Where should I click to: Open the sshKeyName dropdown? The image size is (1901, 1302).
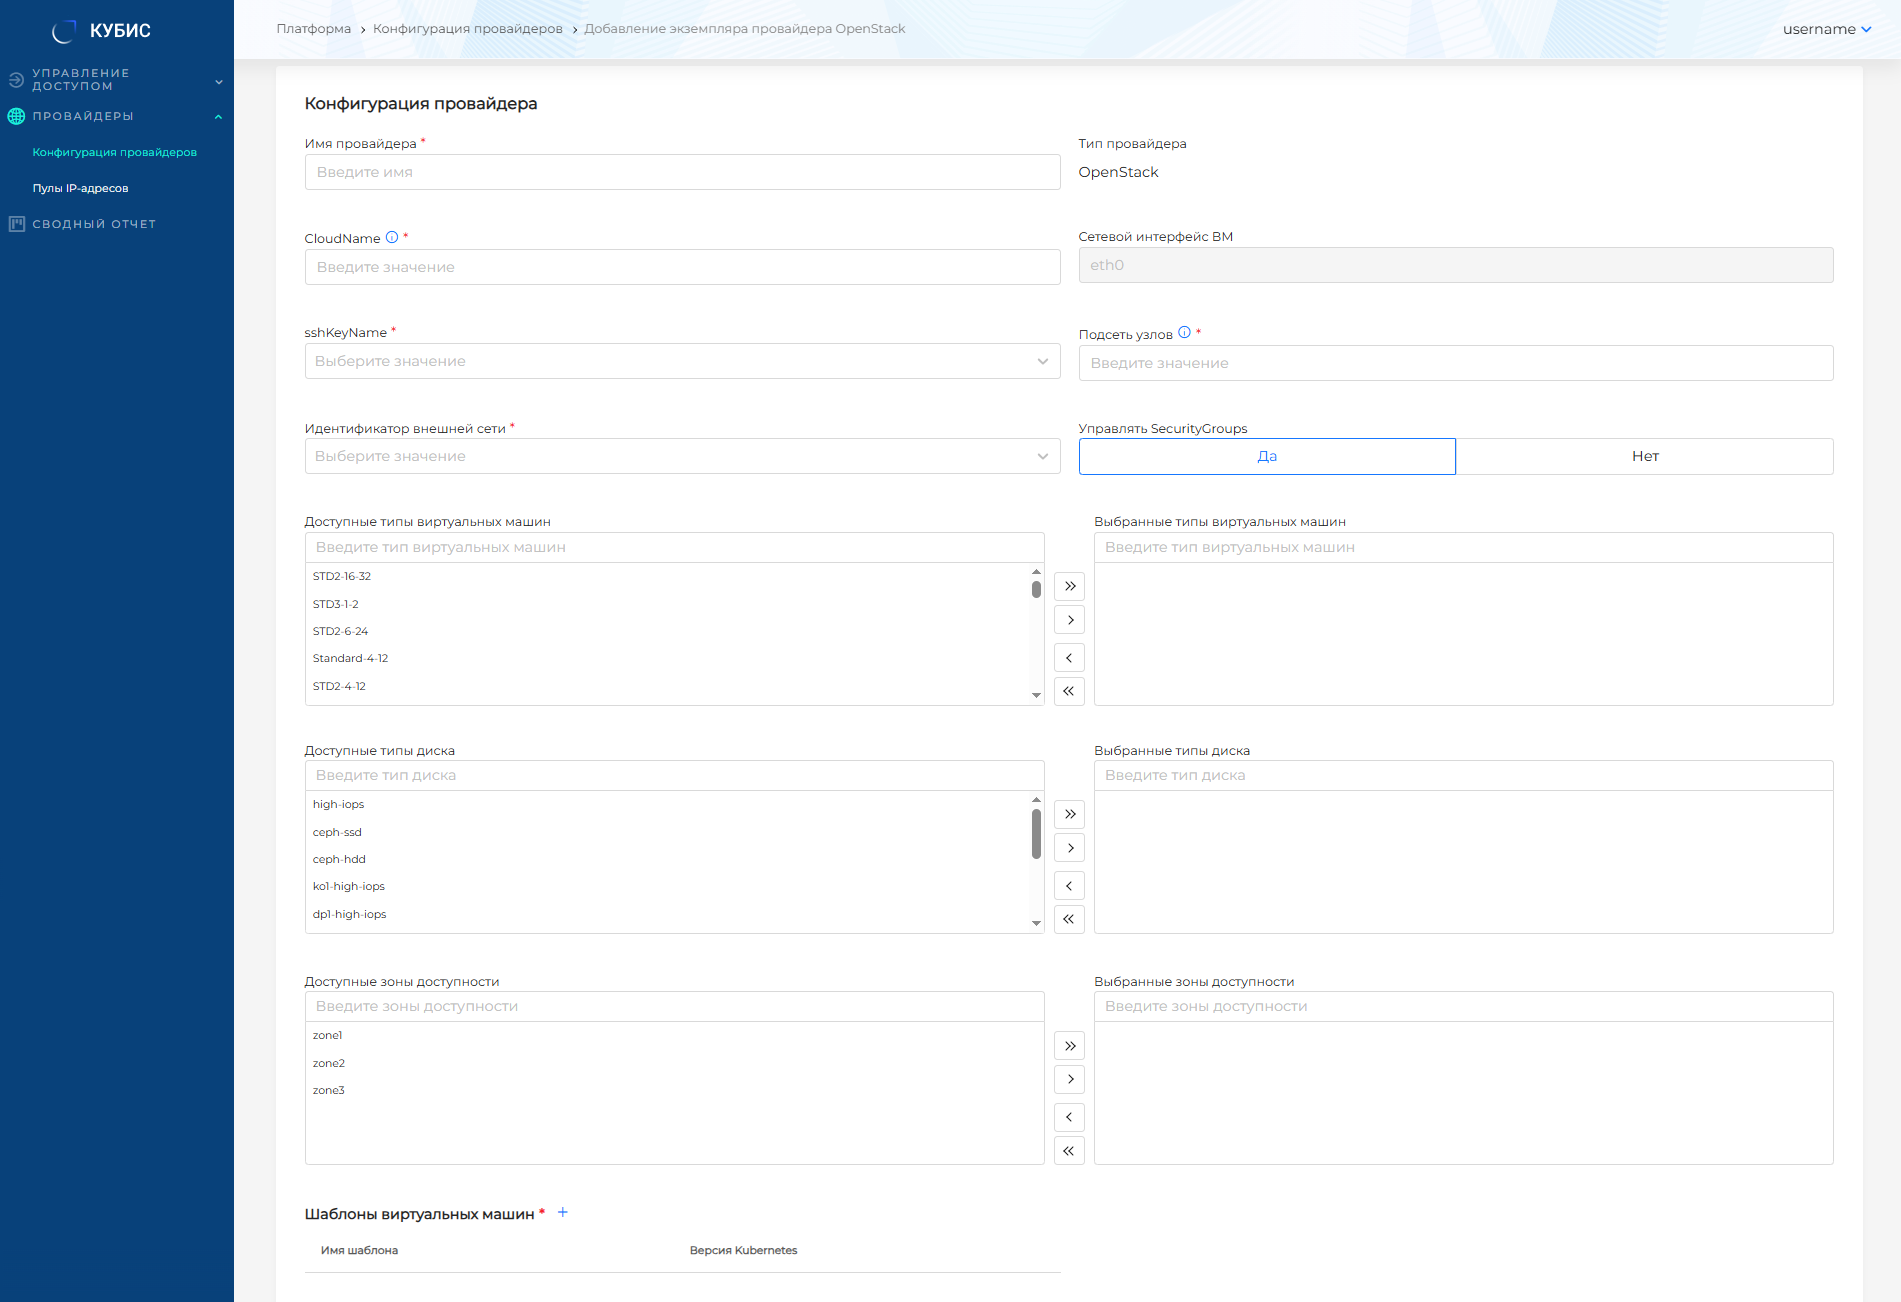[x=682, y=361]
